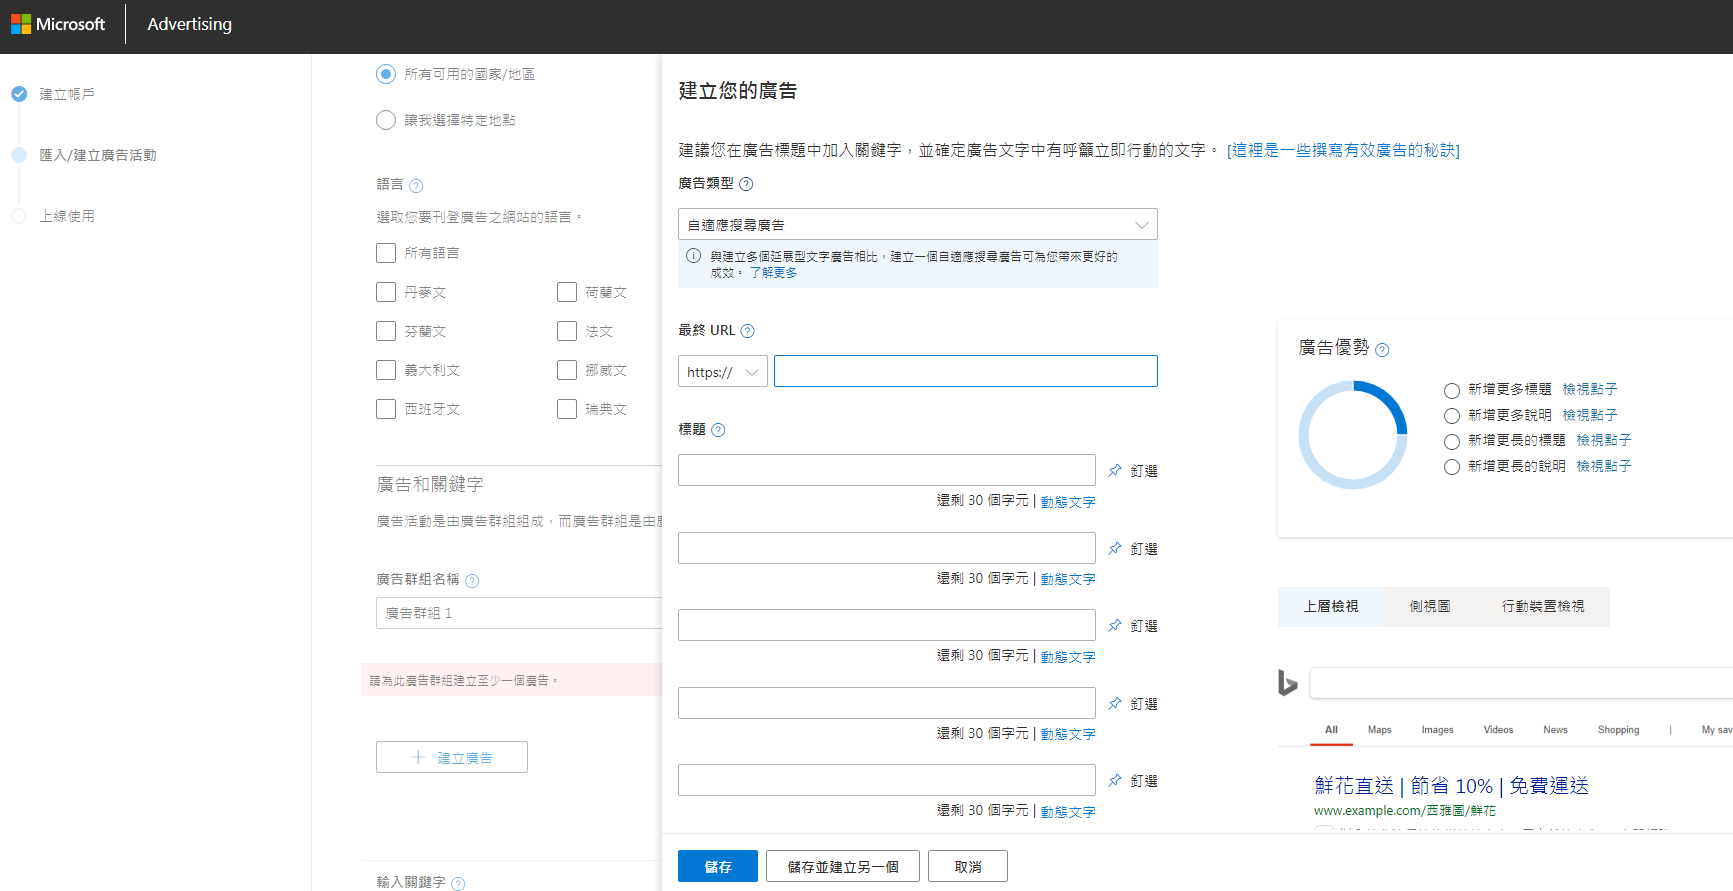Open the 這裡是一些撰寫有效廣告的秘訣 link
This screenshot has height=891, width=1733.
(x=1343, y=150)
